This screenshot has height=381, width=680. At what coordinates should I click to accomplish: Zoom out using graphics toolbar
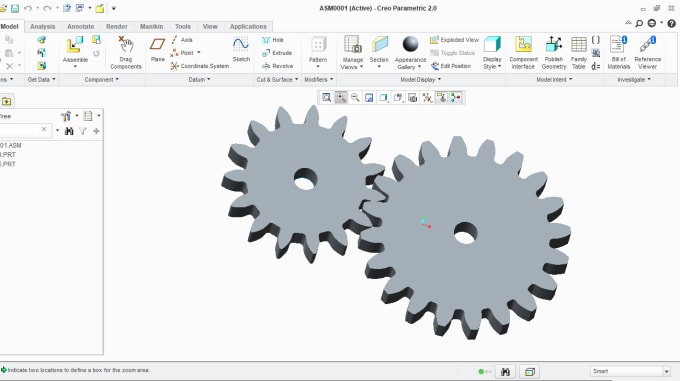pos(355,98)
